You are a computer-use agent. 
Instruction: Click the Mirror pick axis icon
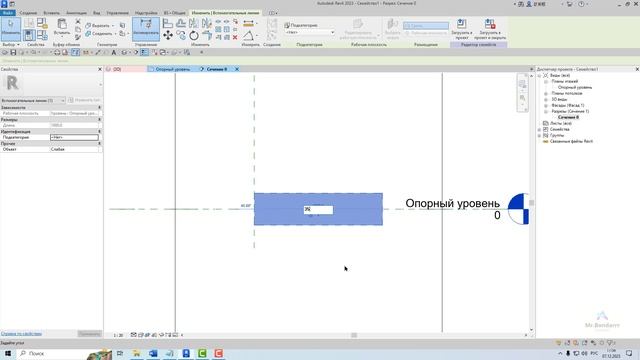click(194, 23)
